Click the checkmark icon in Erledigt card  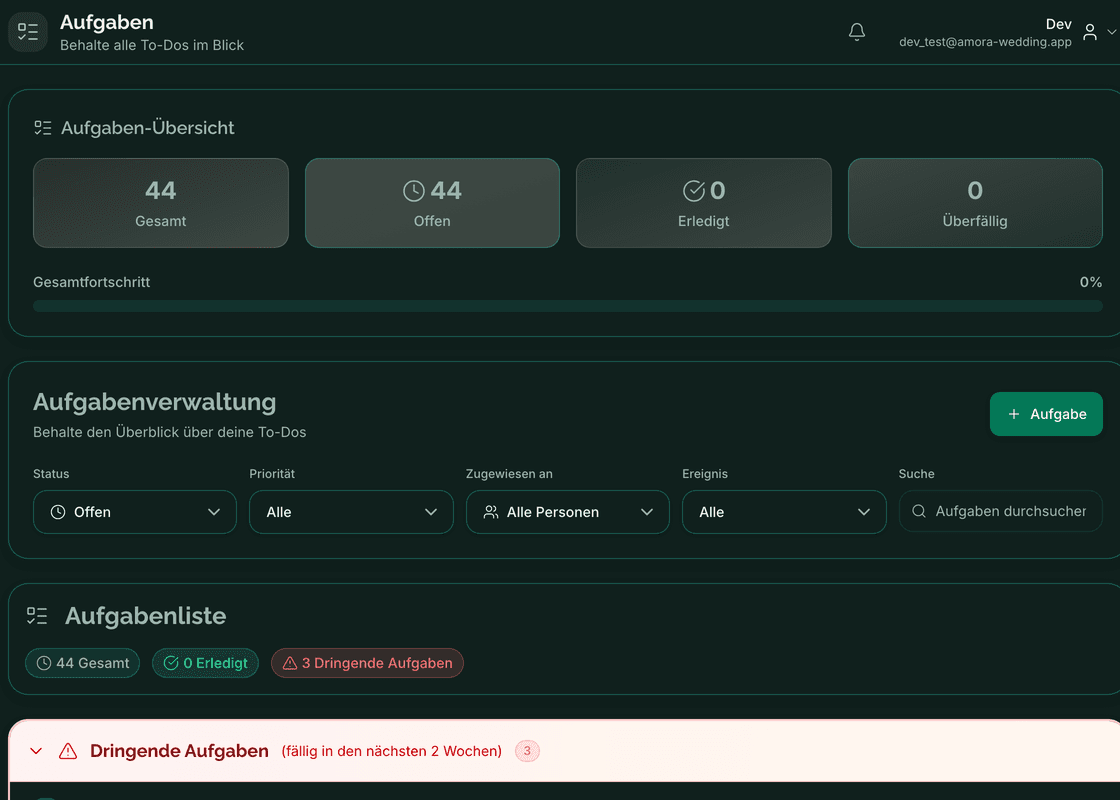(x=694, y=191)
